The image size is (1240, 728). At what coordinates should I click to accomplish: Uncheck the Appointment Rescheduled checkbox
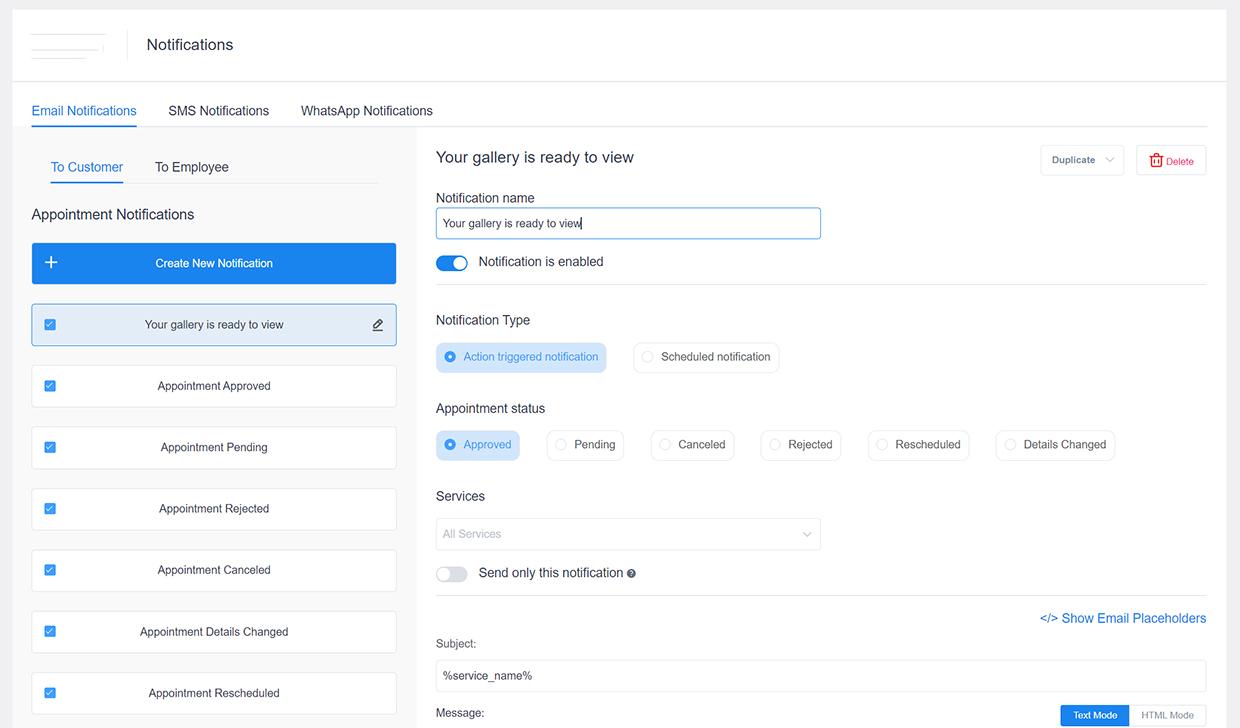point(50,693)
